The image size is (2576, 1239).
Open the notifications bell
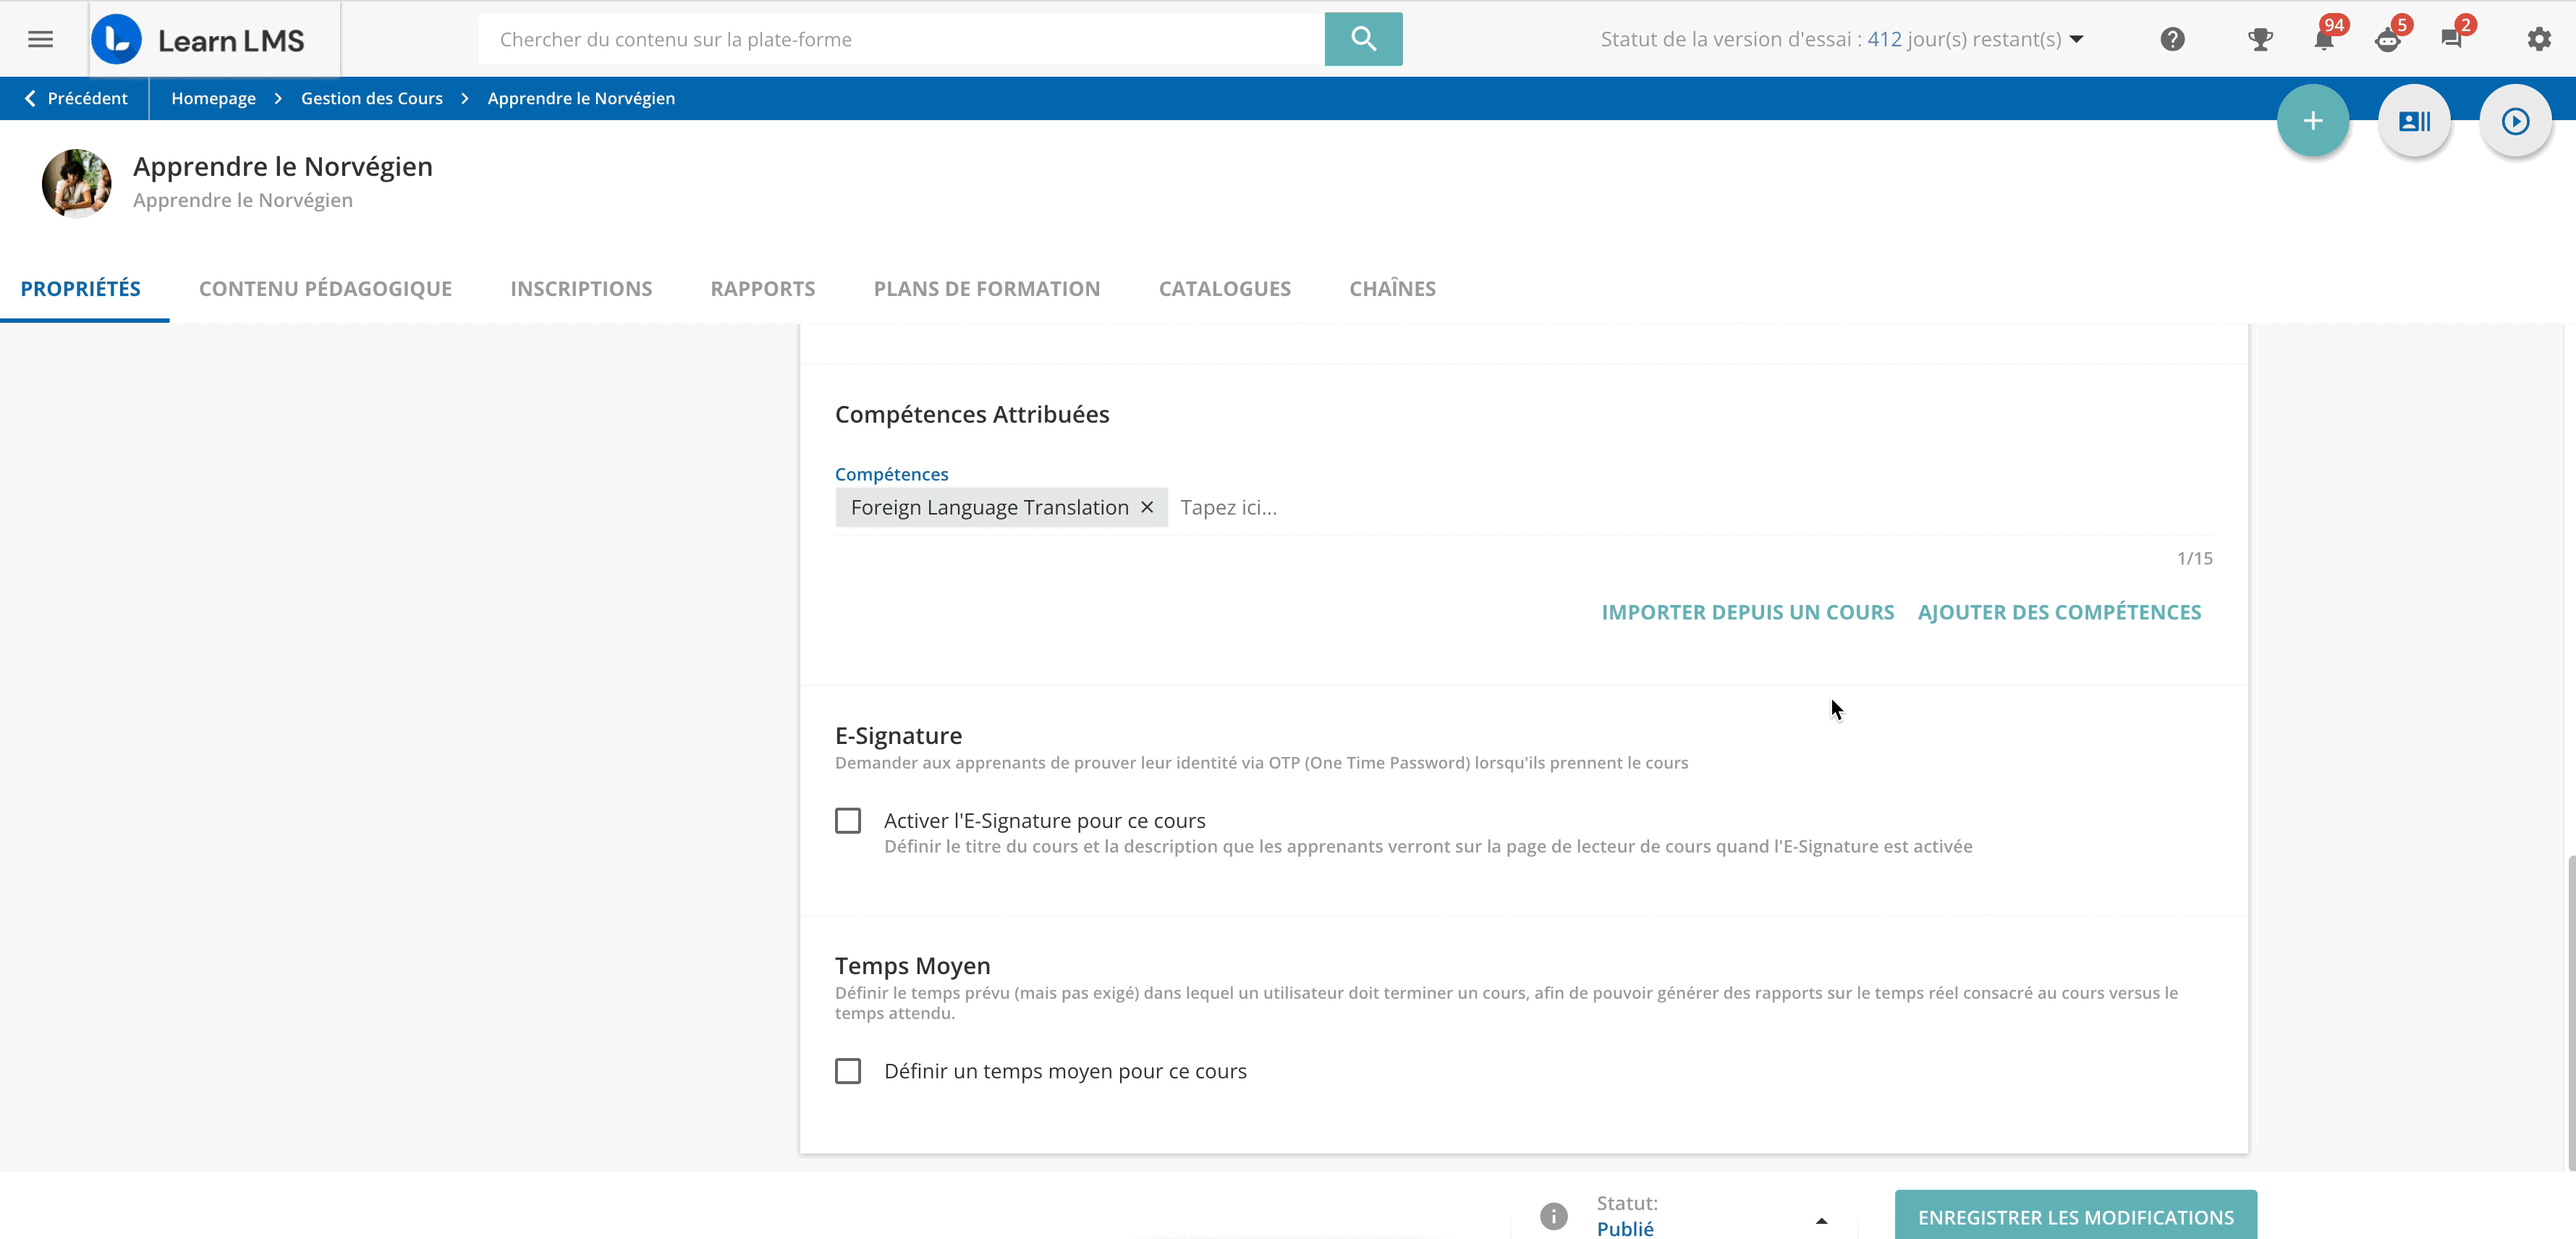tap(2324, 39)
